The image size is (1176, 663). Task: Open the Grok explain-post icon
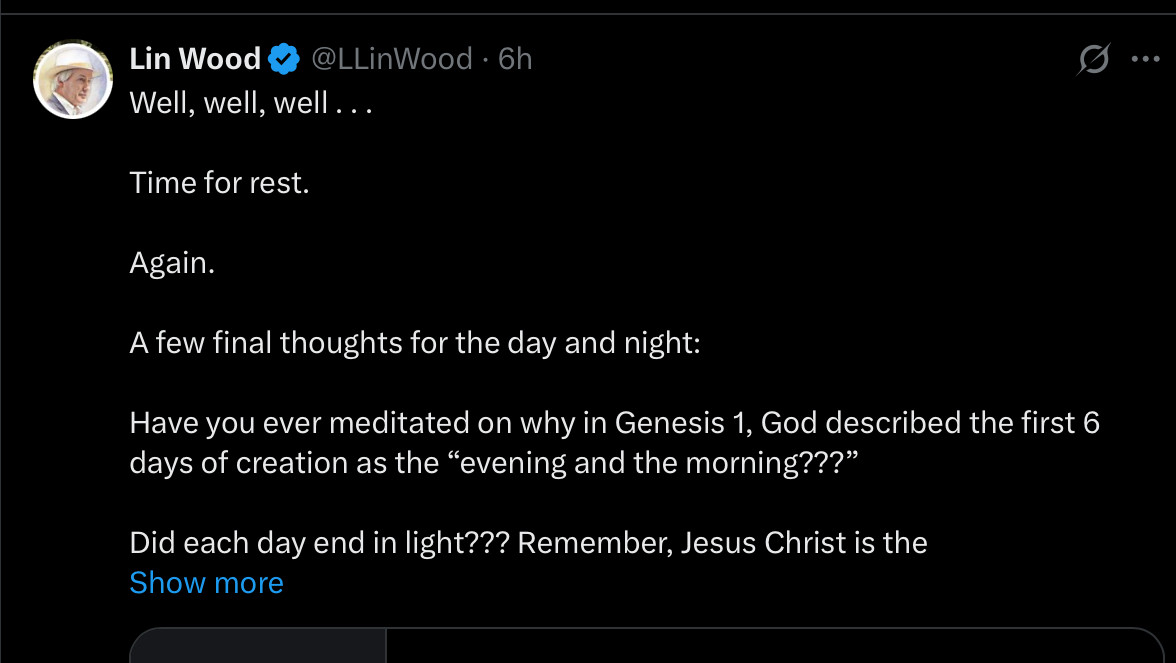click(1093, 61)
